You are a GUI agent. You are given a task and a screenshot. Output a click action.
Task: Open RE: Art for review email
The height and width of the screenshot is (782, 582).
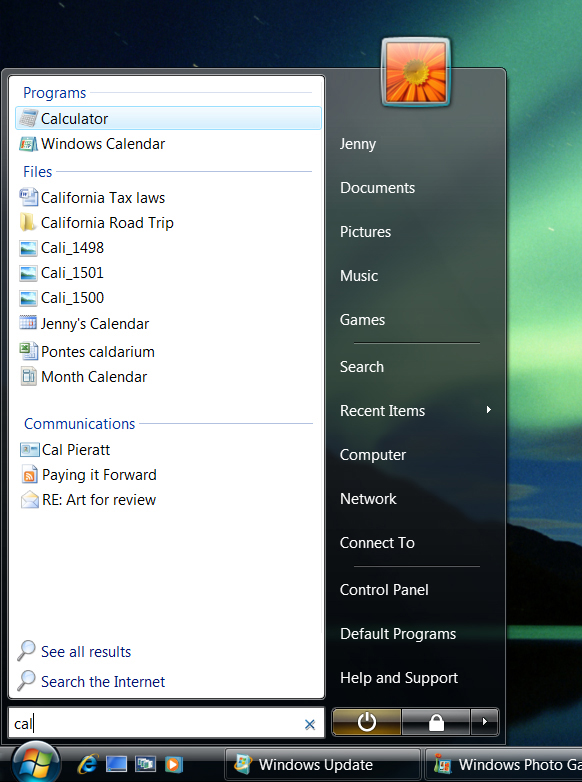click(169, 499)
